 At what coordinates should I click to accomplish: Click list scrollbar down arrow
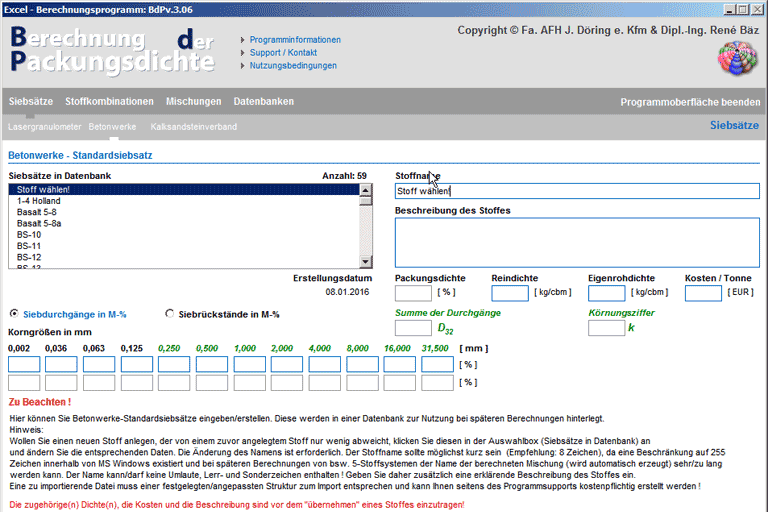pyautogui.click(x=366, y=262)
